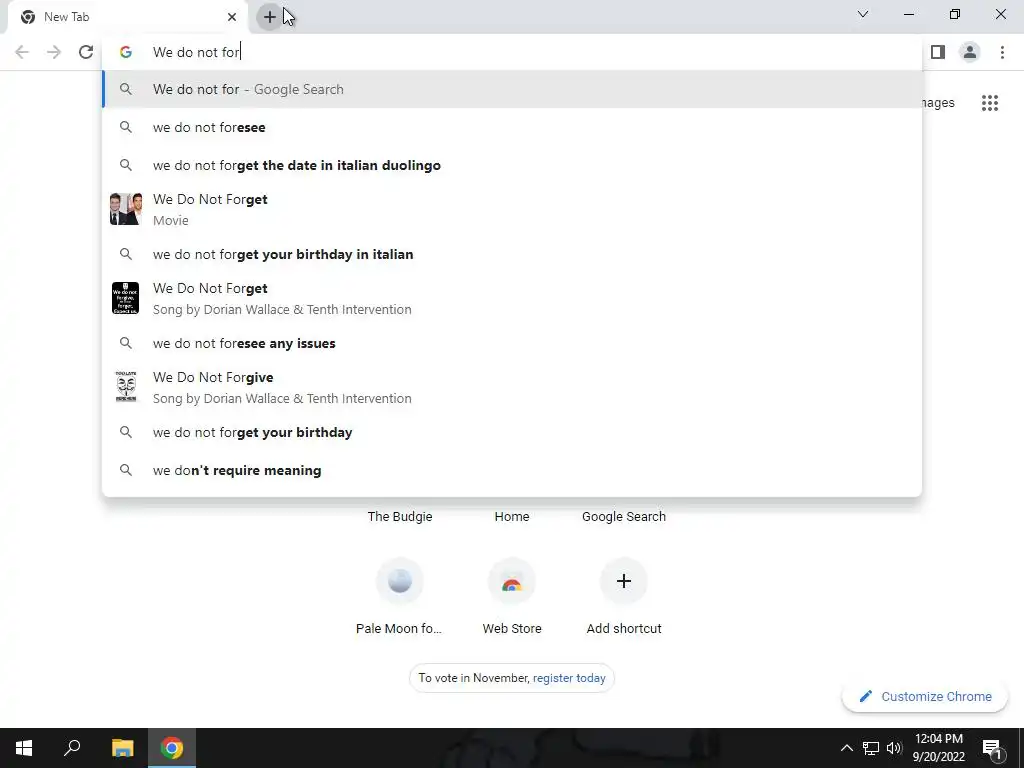Select 'We Do Not Forget' Movie suggestion
The height and width of the screenshot is (768, 1024).
[x=512, y=210]
